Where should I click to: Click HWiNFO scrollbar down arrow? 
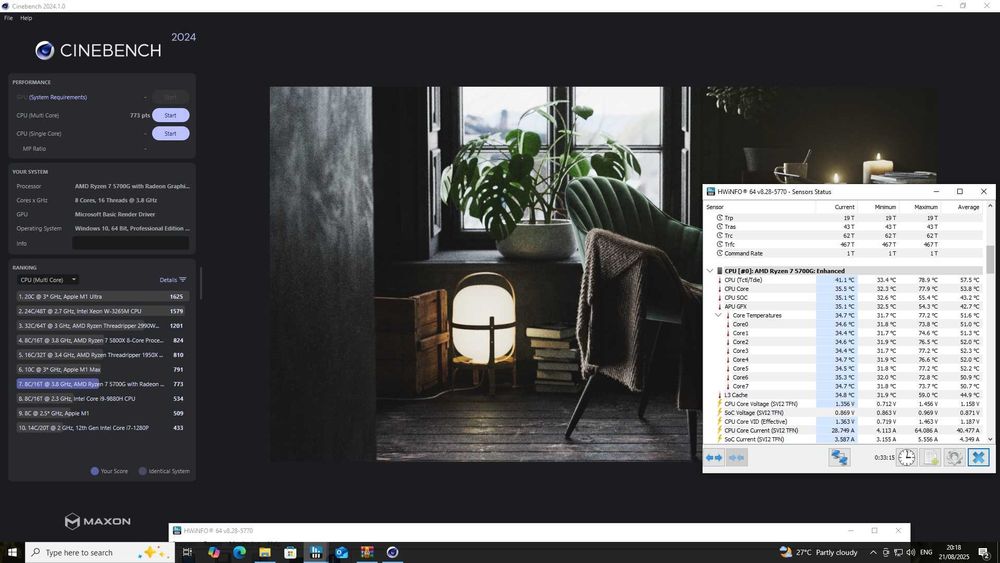990,439
